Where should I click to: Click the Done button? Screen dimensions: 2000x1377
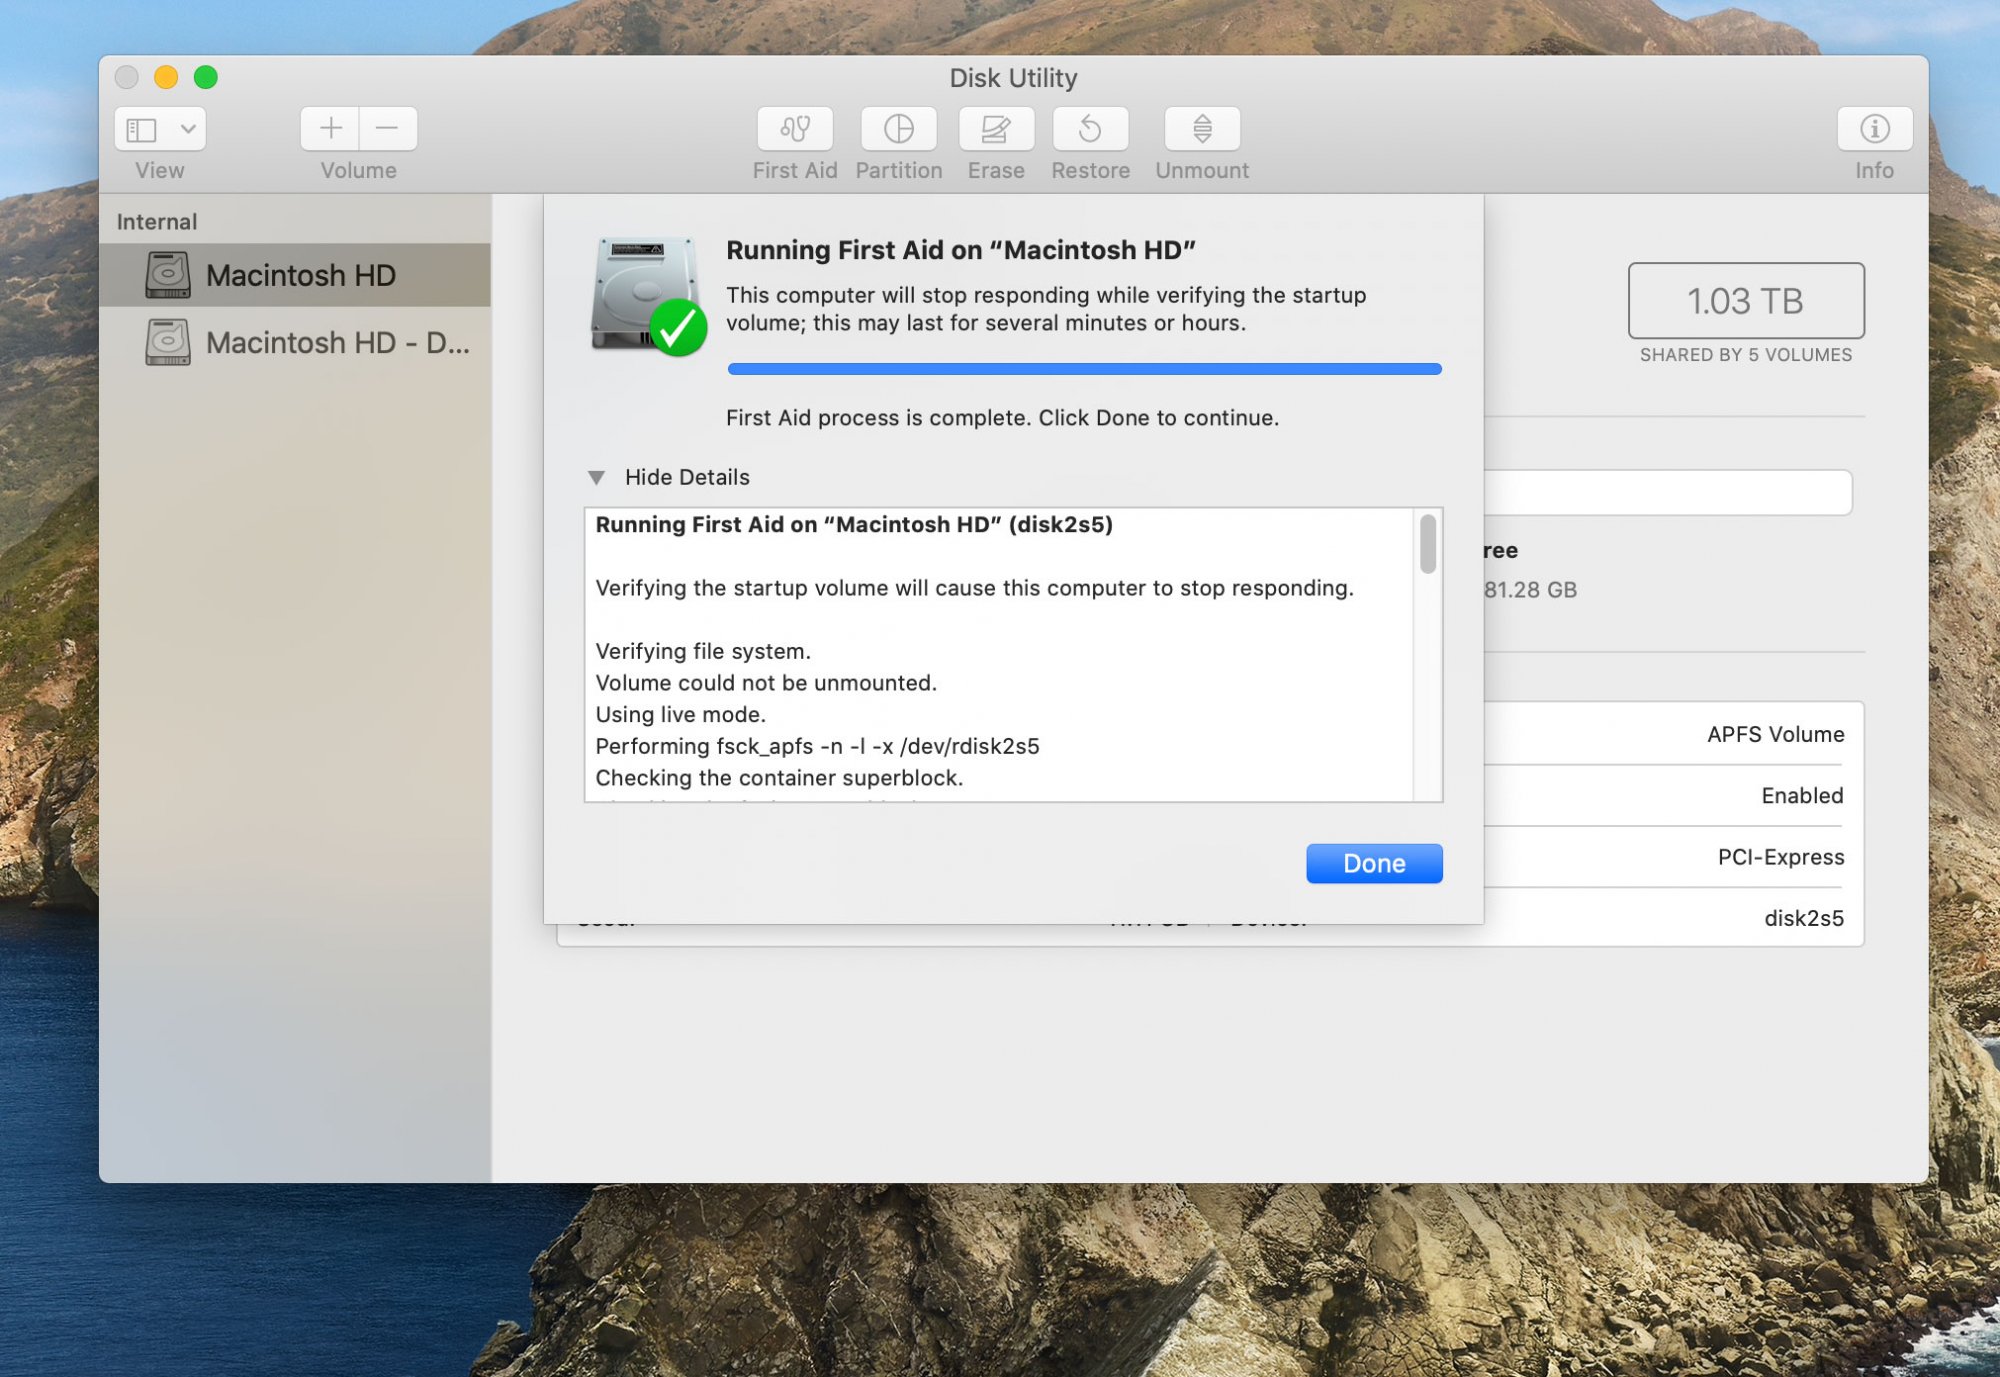[1374, 863]
